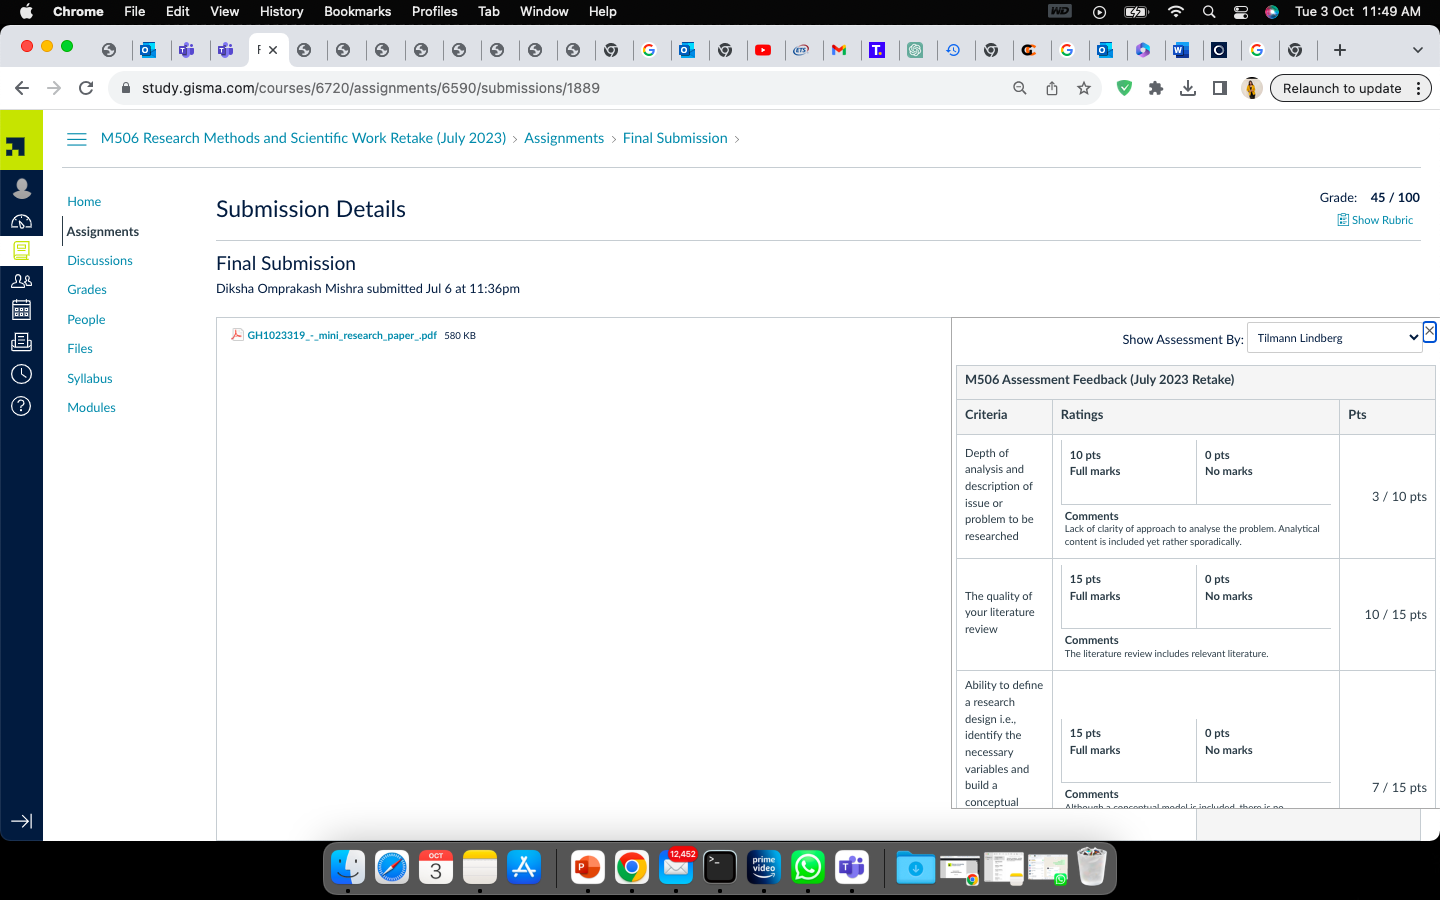Open Control Center in menu bar

(x=1241, y=11)
